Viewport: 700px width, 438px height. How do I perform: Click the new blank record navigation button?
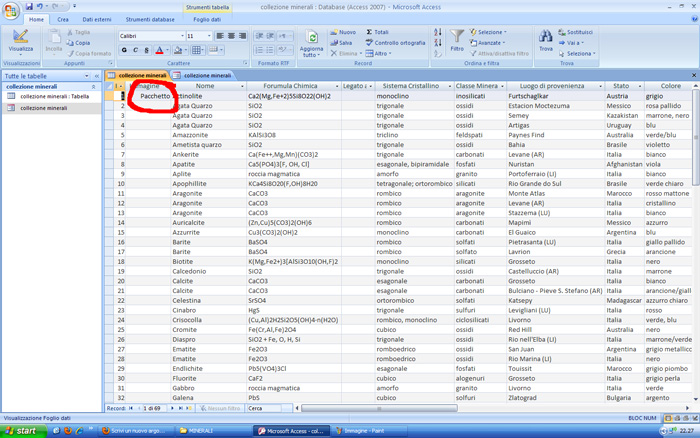pos(189,408)
